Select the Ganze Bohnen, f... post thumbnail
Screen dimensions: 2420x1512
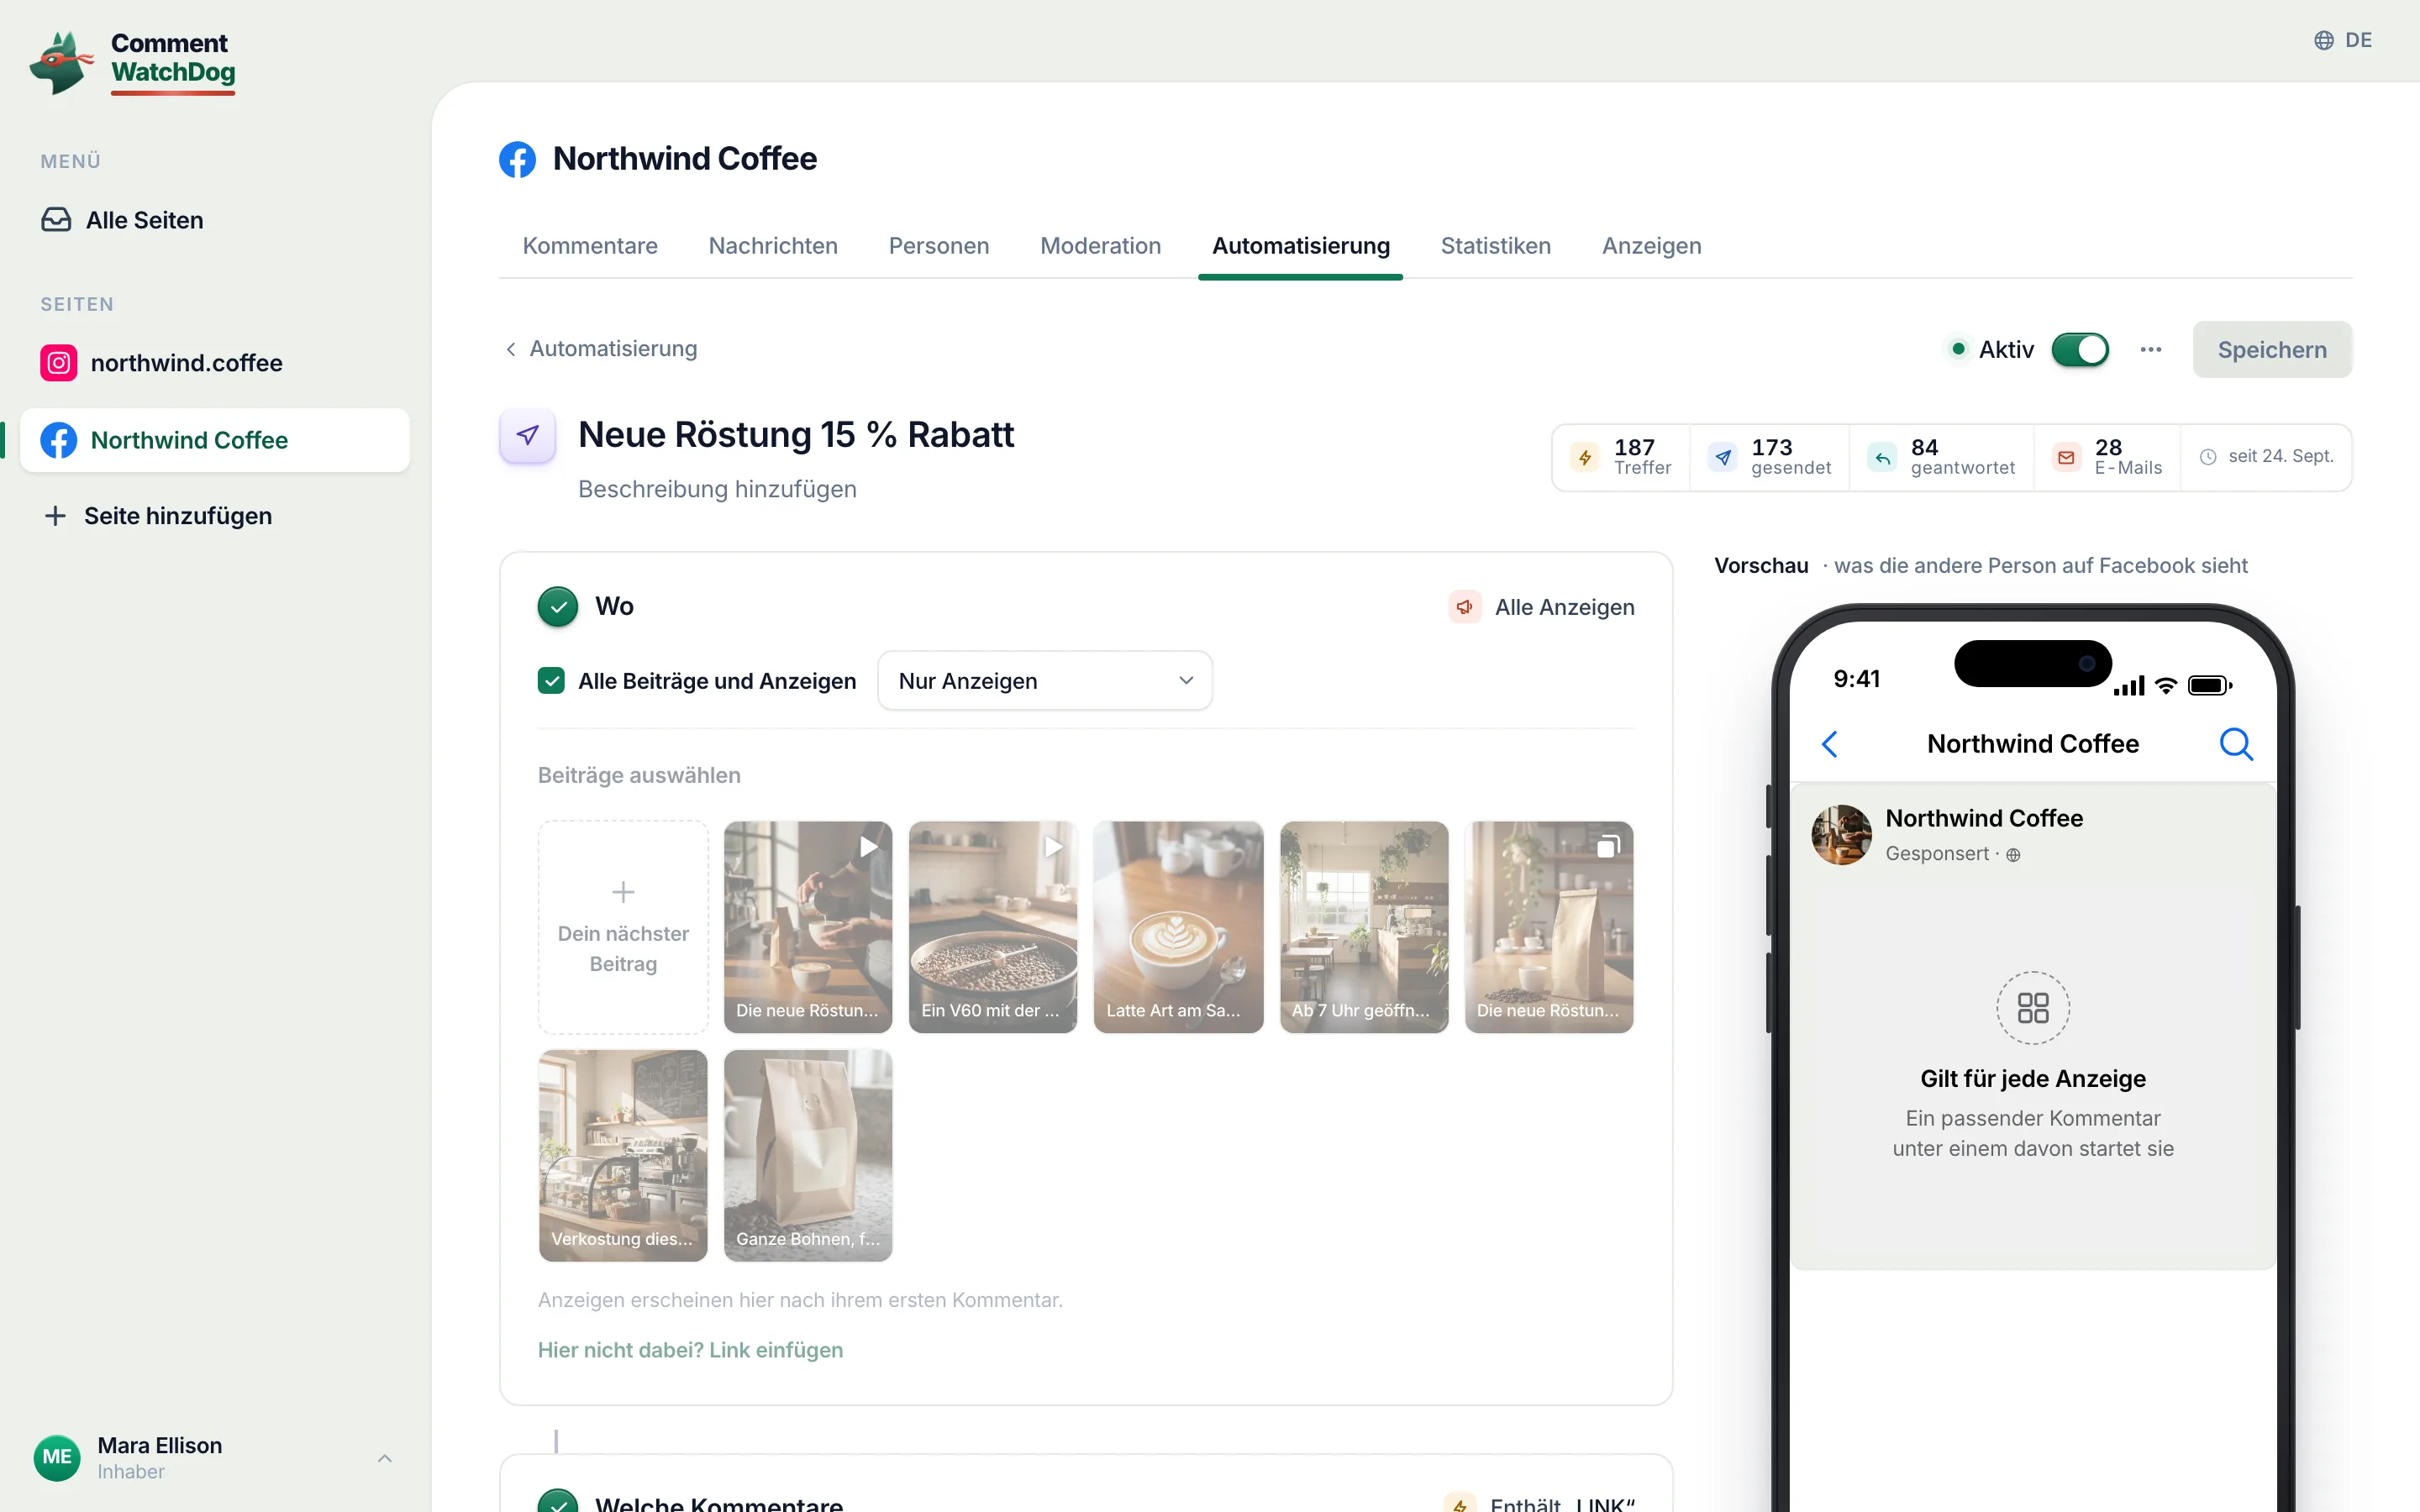pyautogui.click(x=808, y=1155)
